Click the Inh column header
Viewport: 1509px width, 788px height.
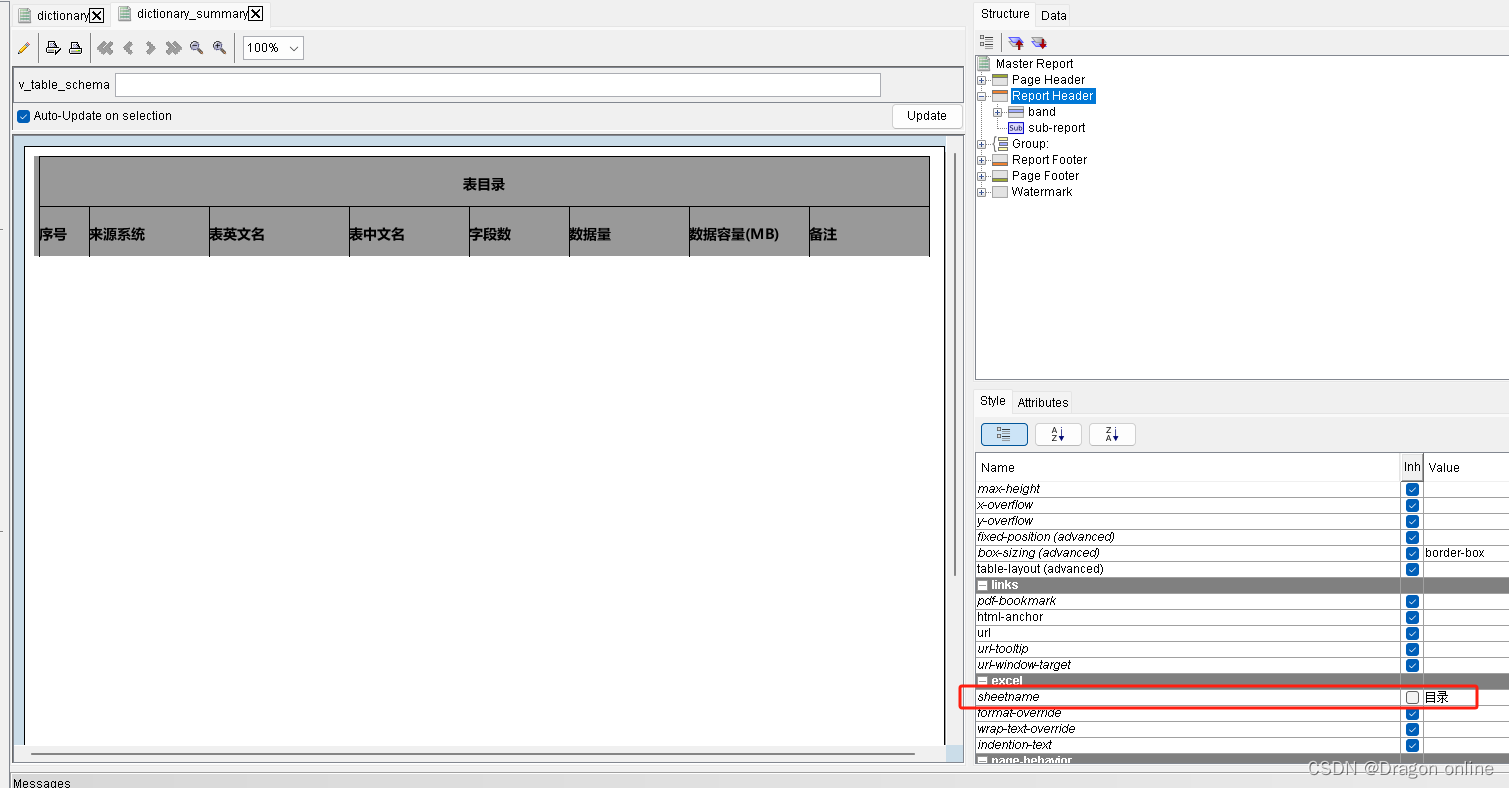tap(1412, 467)
